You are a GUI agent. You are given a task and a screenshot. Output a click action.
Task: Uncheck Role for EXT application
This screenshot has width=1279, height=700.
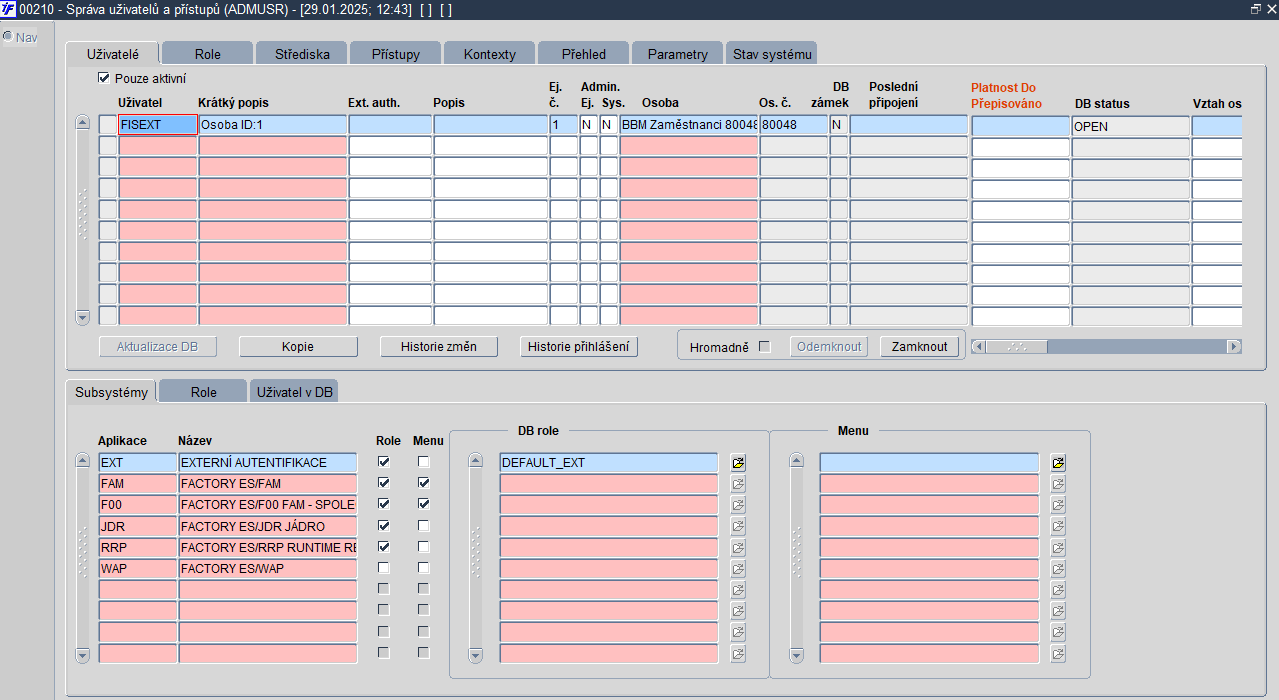383,462
